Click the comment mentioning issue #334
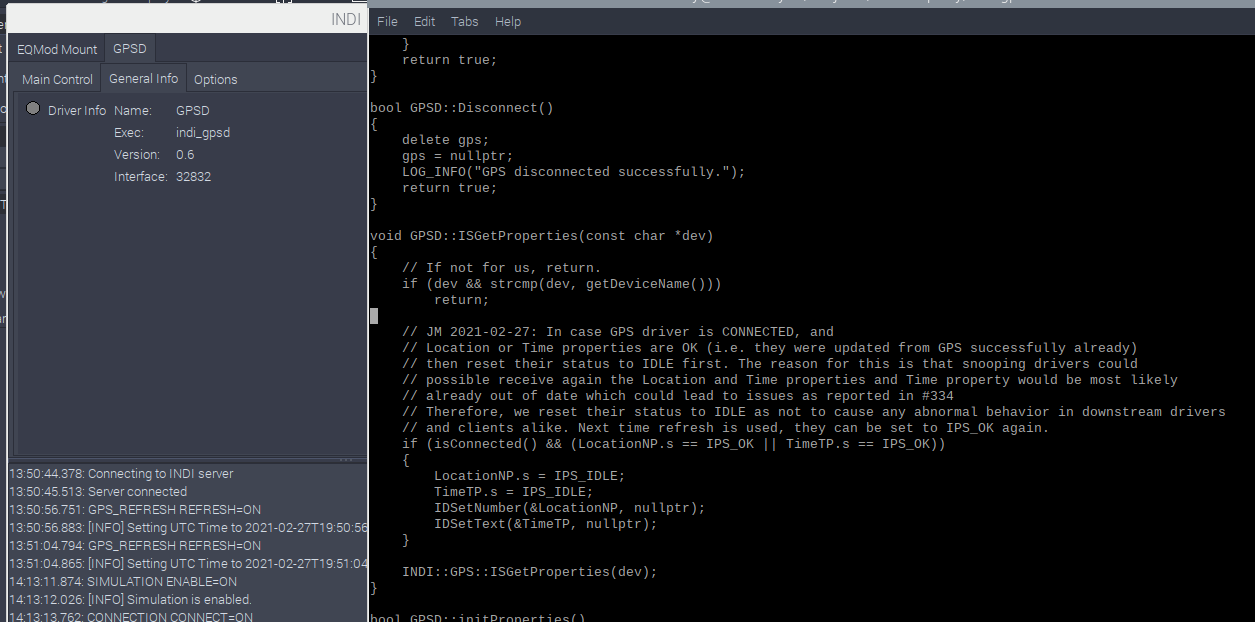This screenshot has height=622, width=1255. click(x=678, y=396)
